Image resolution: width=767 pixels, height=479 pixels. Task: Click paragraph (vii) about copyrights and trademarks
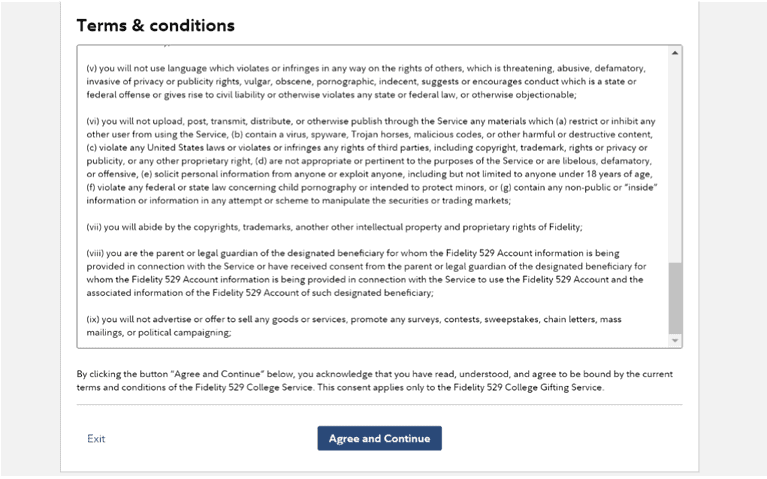[334, 227]
